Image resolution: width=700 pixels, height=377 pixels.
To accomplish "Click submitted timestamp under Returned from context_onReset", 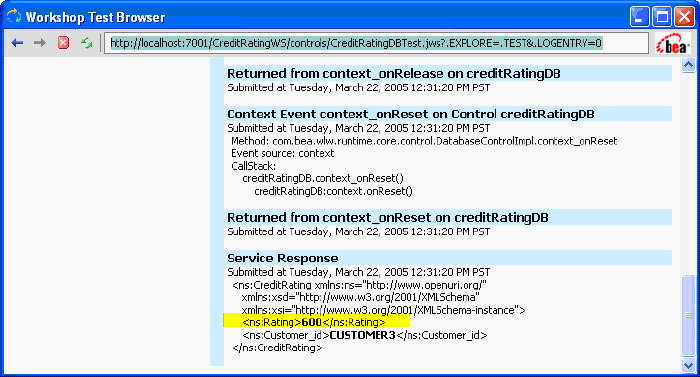I will coord(358,232).
